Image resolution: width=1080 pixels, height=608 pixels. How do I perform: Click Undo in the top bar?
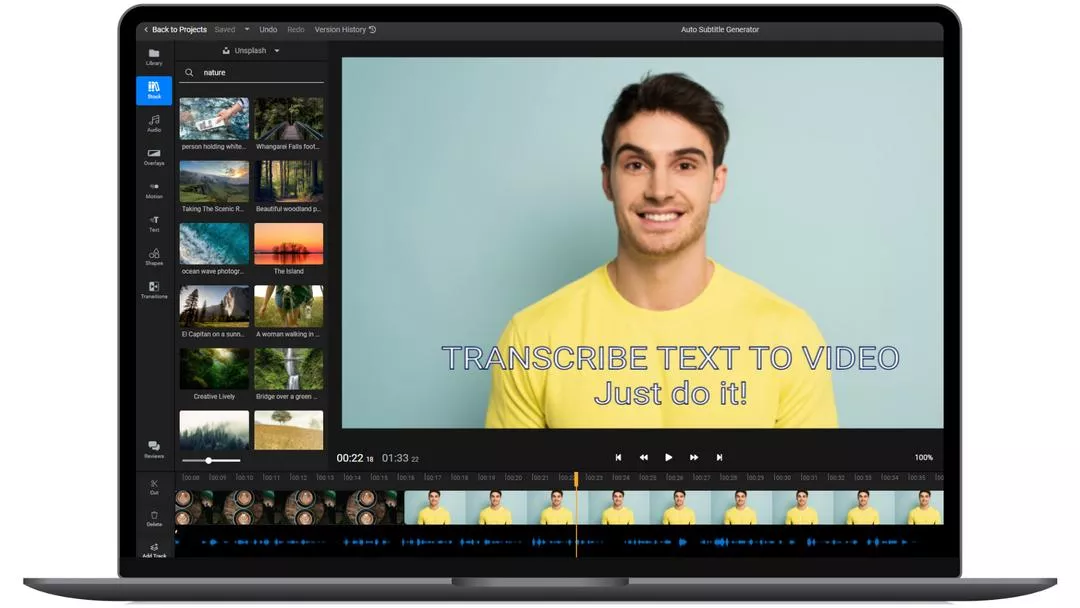pos(268,29)
